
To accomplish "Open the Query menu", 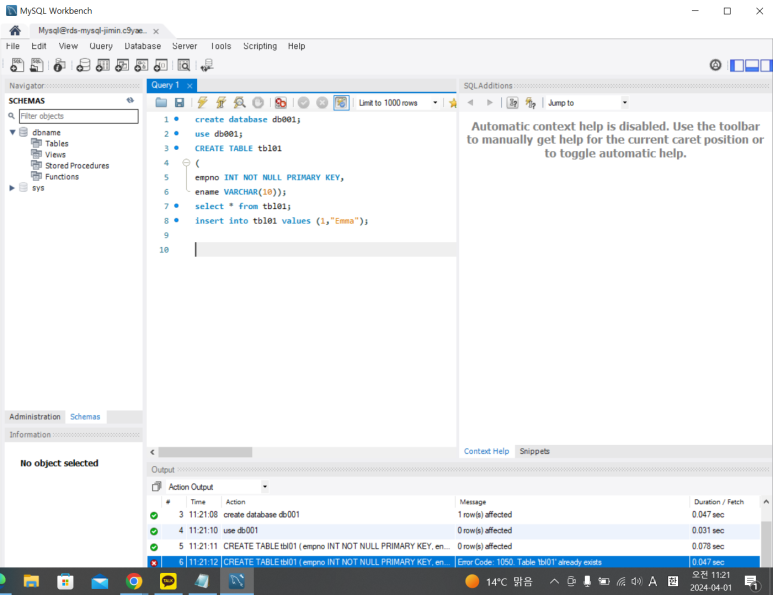I will [101, 46].
